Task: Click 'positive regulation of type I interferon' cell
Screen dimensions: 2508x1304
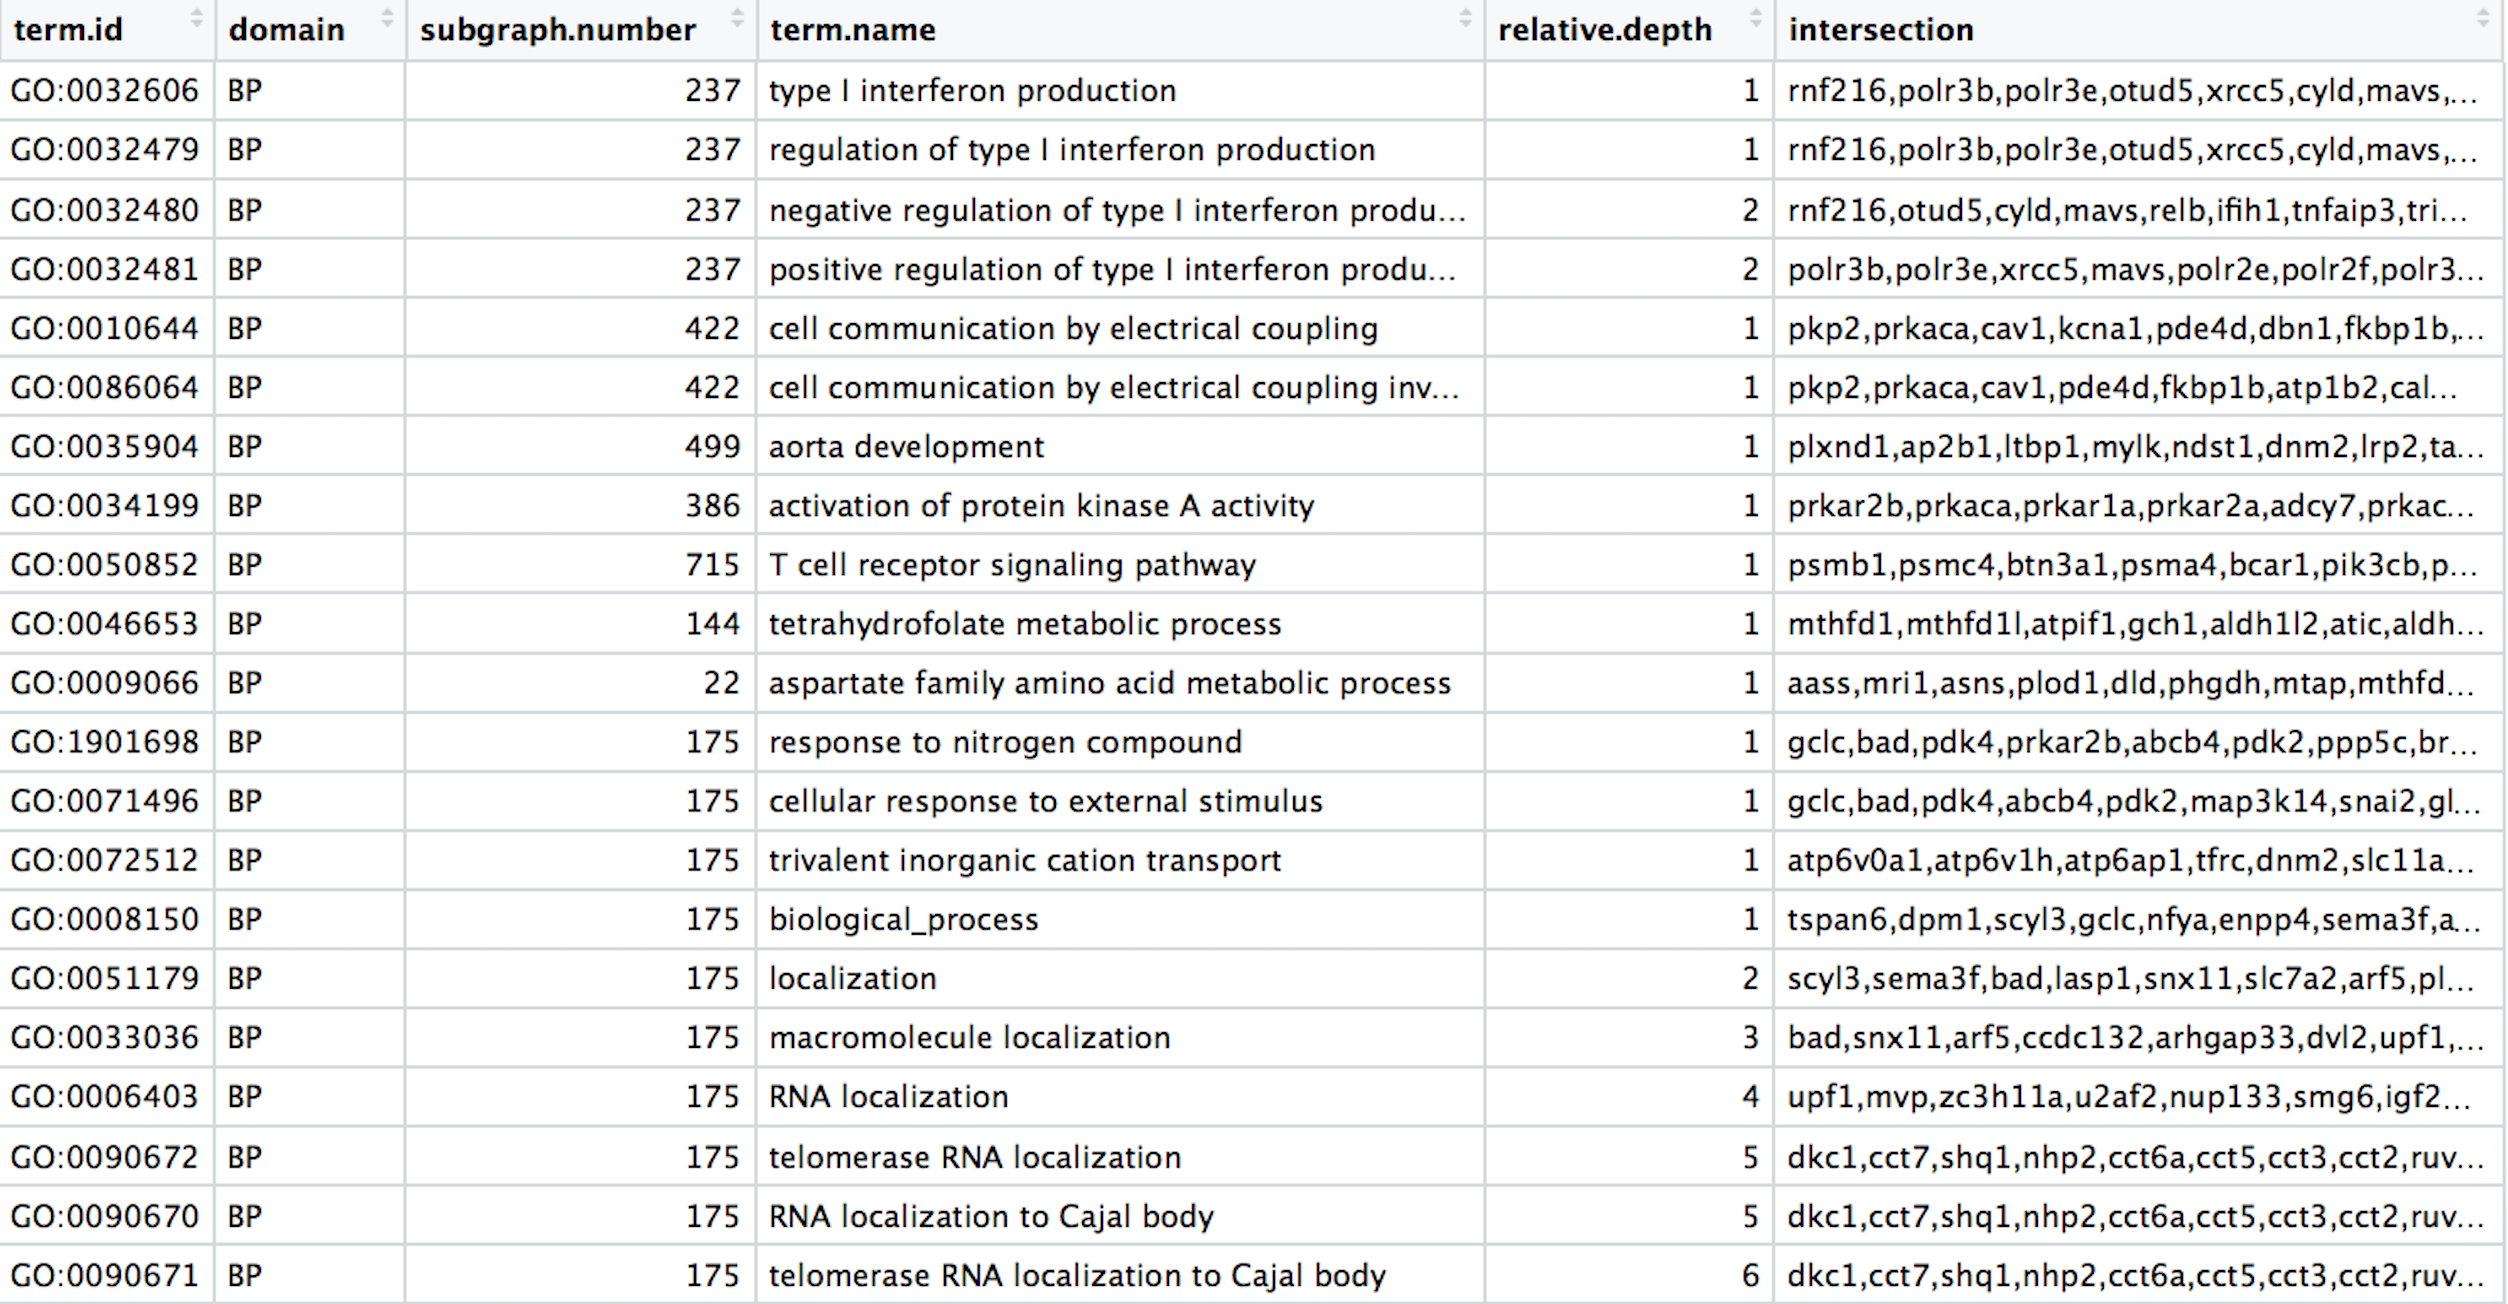Action: [1120, 269]
